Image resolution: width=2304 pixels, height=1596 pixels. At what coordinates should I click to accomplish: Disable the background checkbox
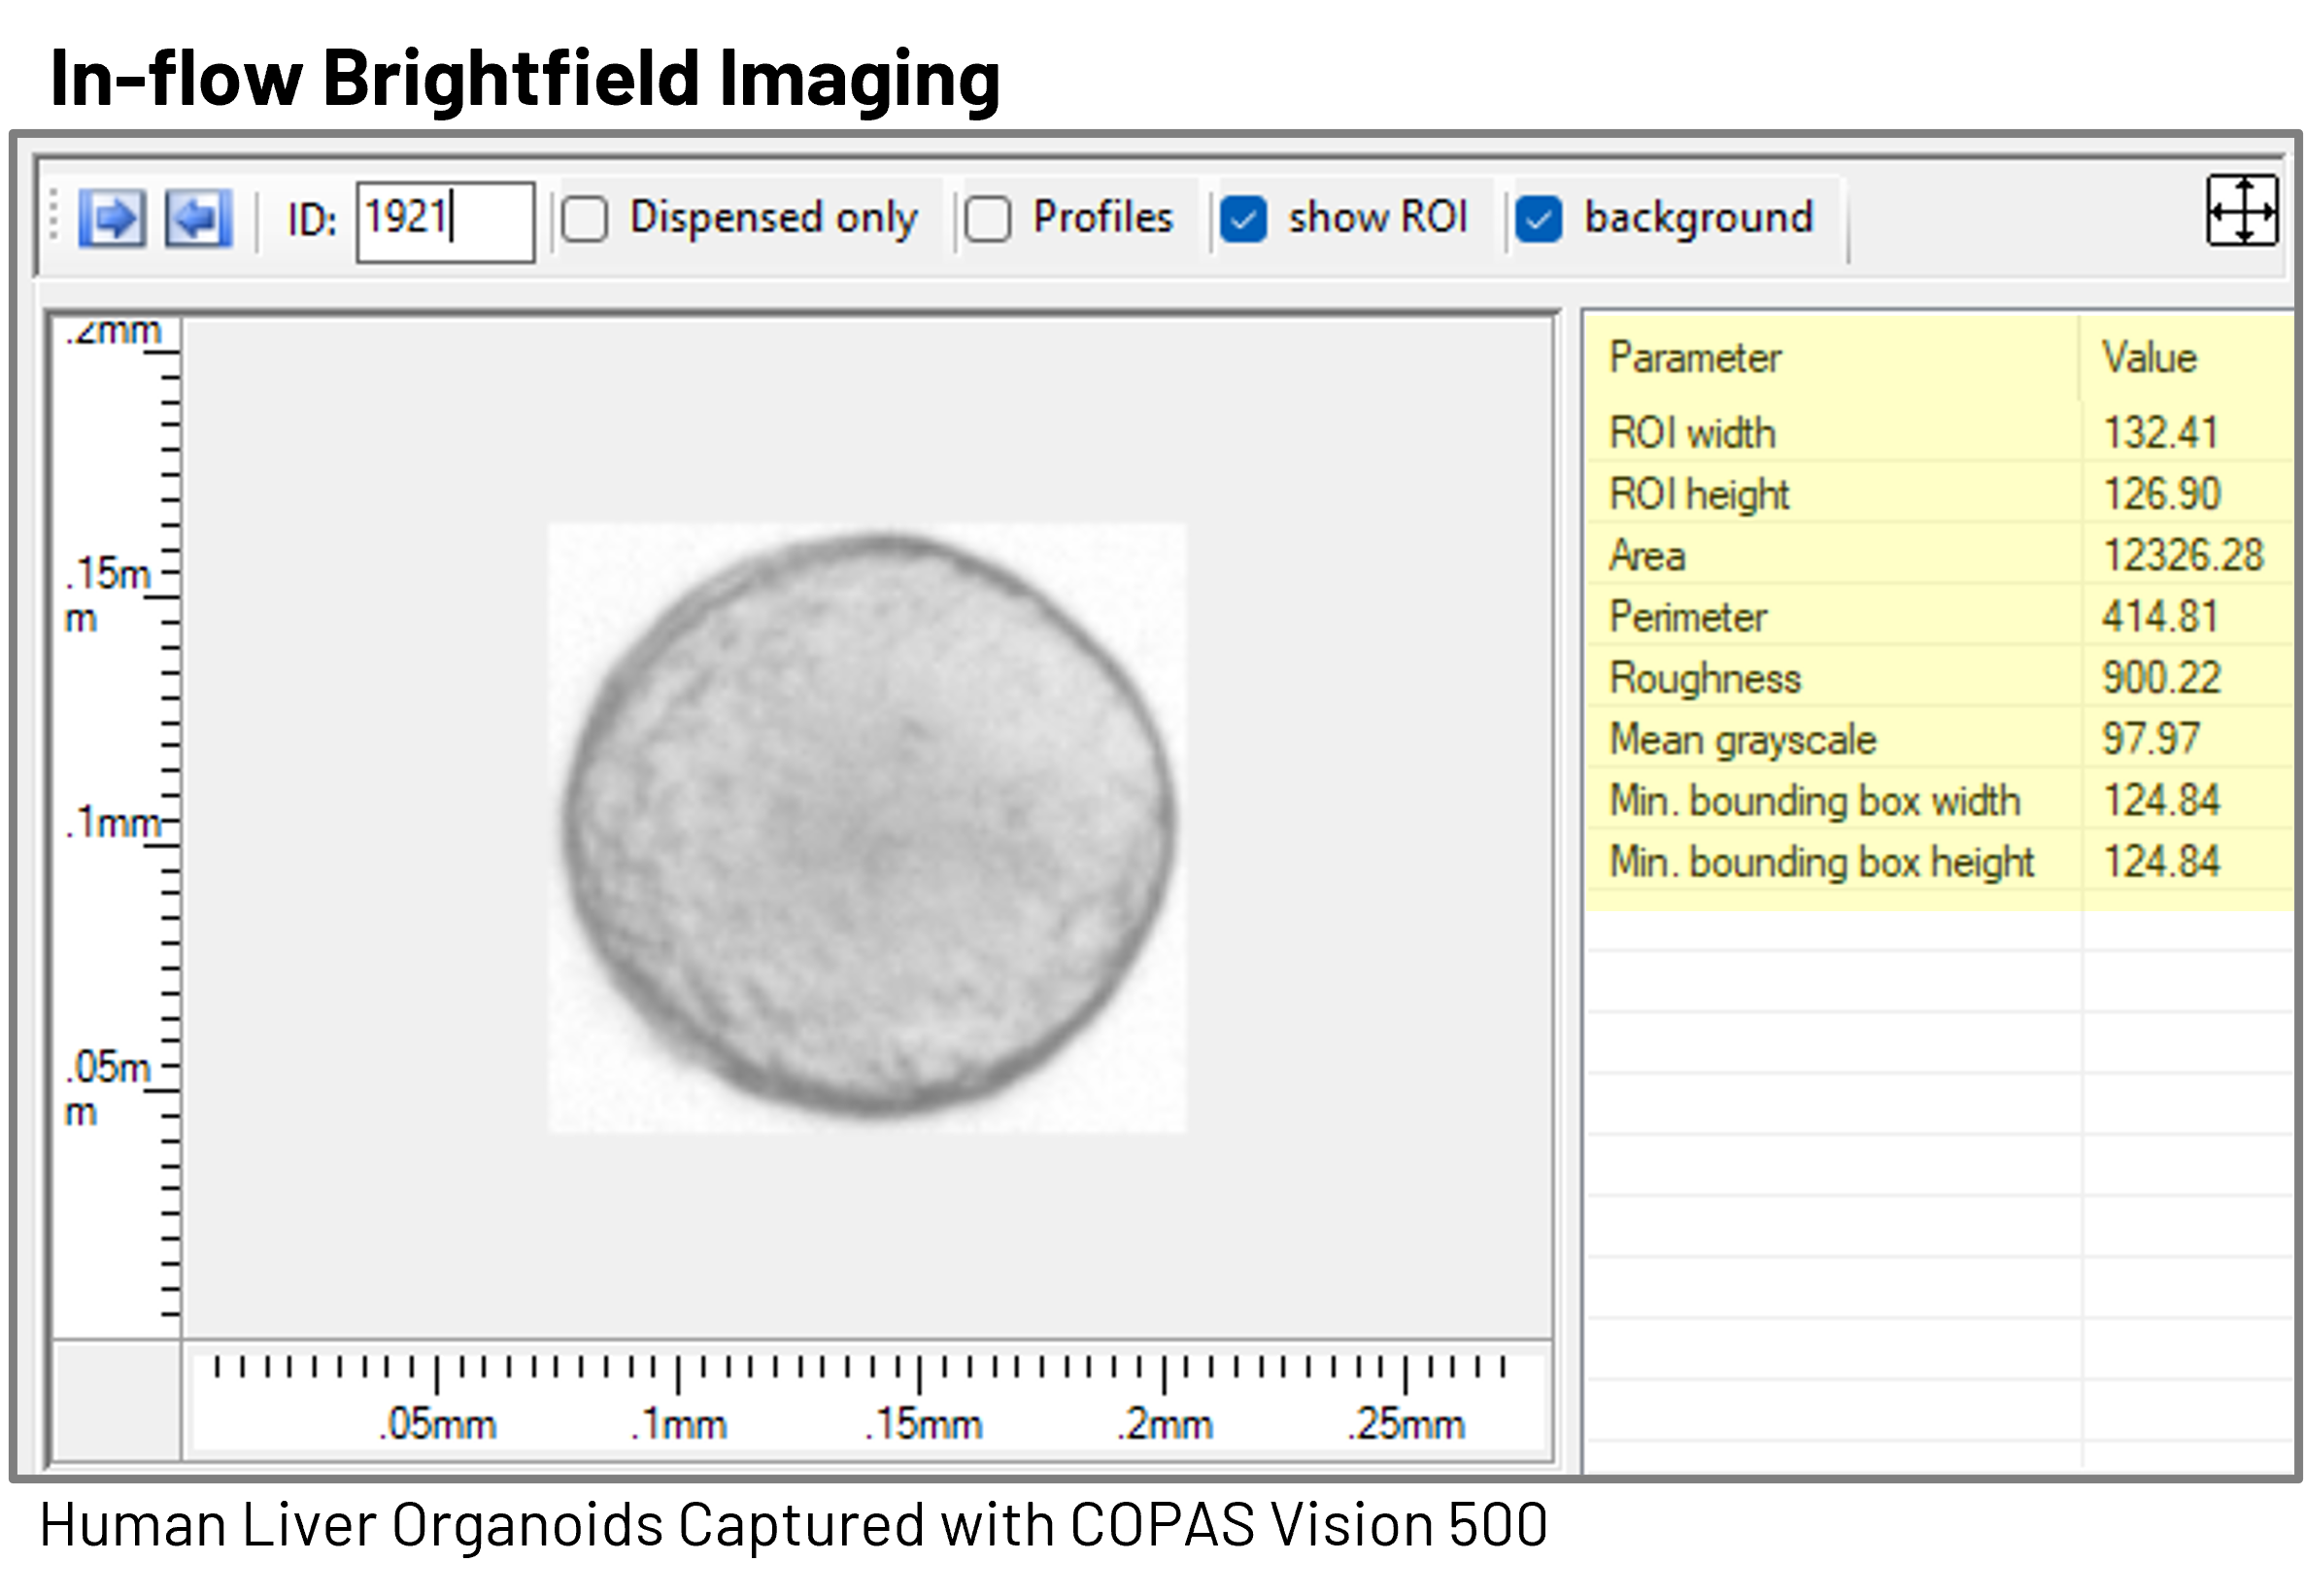(x=1539, y=219)
